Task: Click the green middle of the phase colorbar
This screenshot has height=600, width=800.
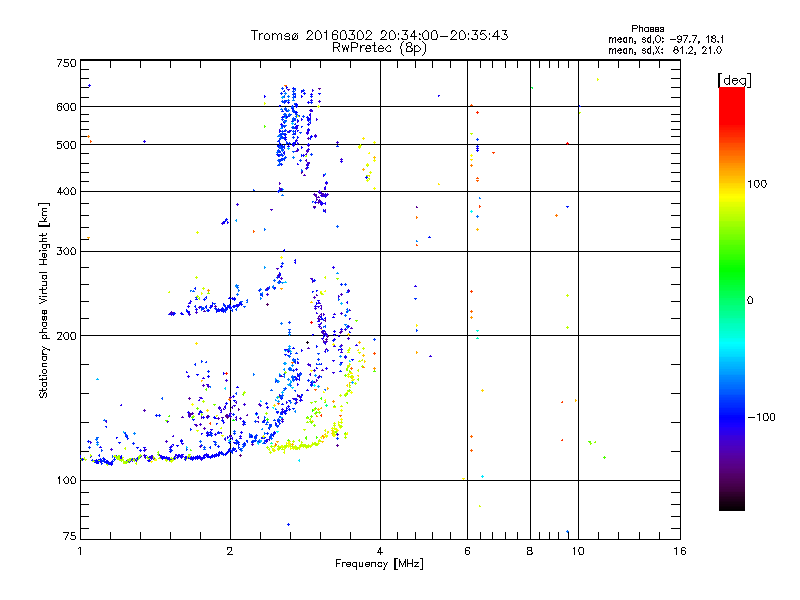Action: point(732,270)
